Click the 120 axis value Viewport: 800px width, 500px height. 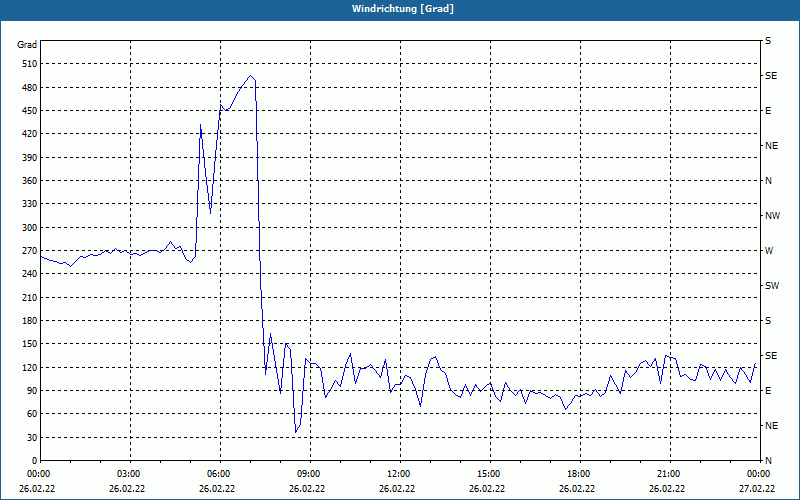point(30,367)
